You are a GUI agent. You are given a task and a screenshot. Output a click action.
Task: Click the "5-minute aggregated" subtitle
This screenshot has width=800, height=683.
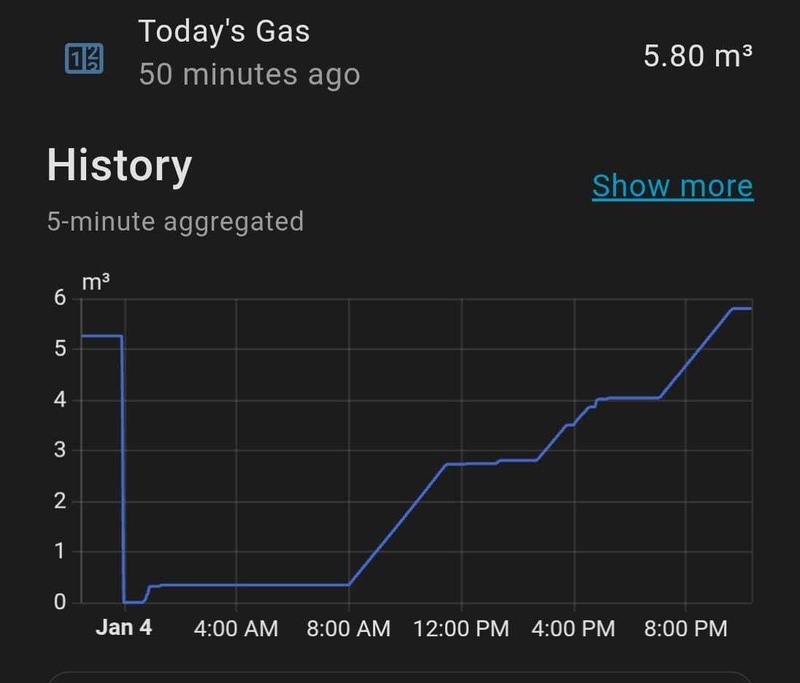175,221
